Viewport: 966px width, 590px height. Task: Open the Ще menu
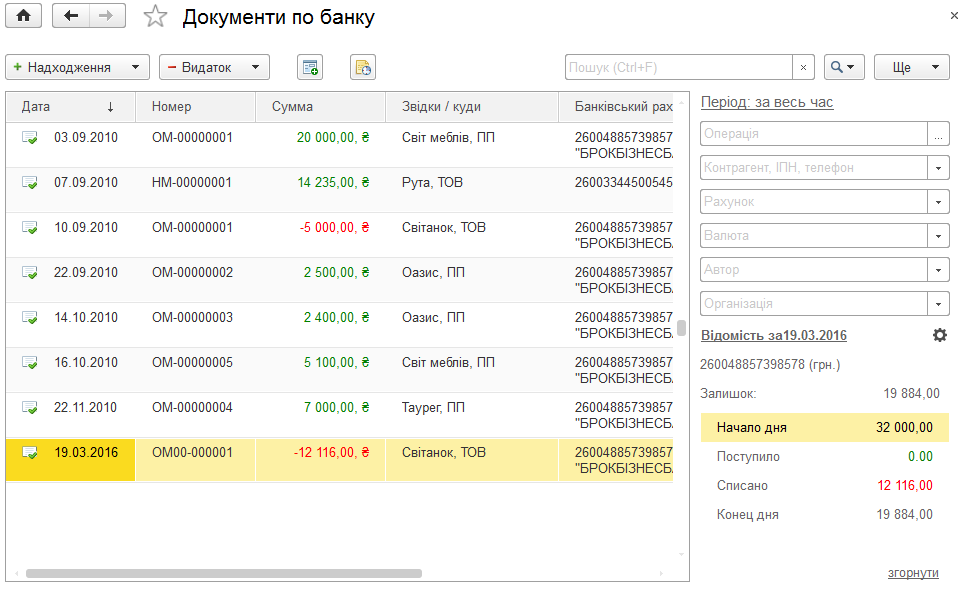(912, 67)
